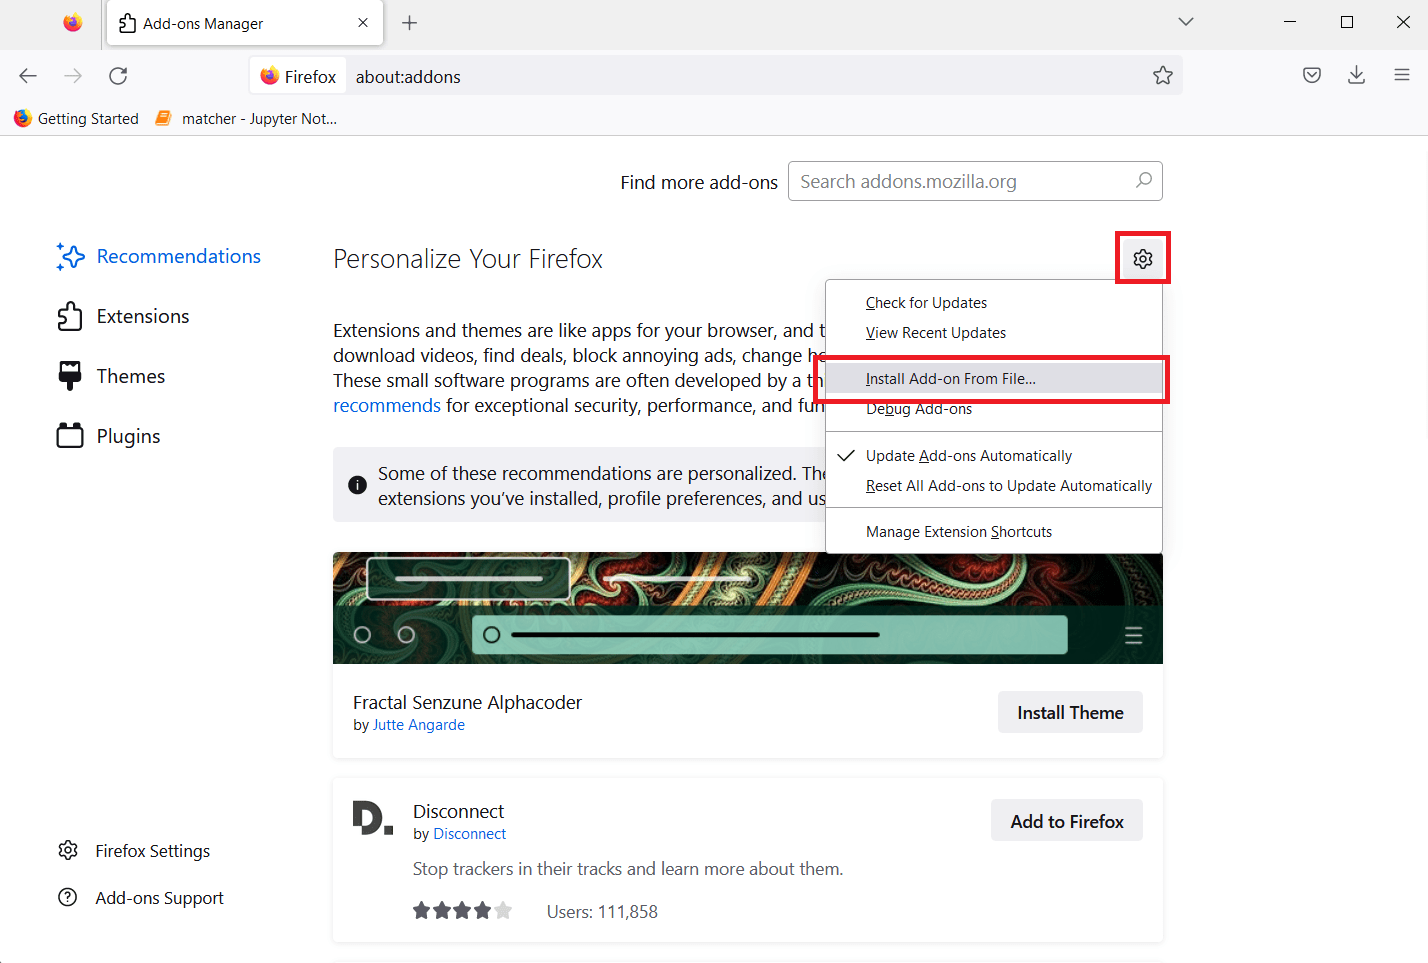Maximize the Firefox window
This screenshot has height=963, width=1428.
point(1347,22)
